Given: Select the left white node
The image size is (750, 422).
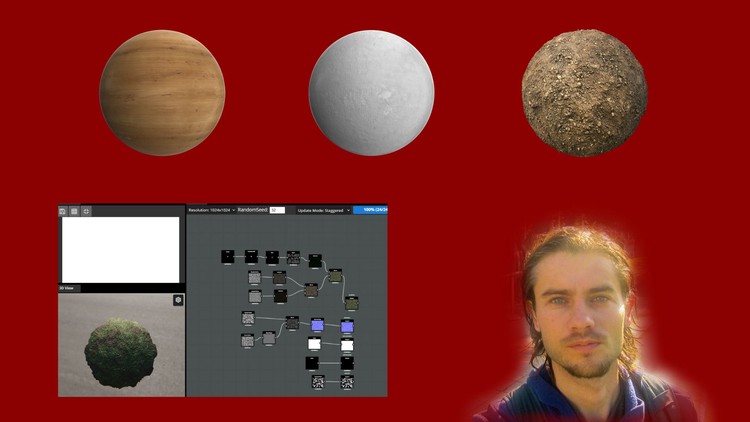Looking at the screenshot, I should [314, 344].
